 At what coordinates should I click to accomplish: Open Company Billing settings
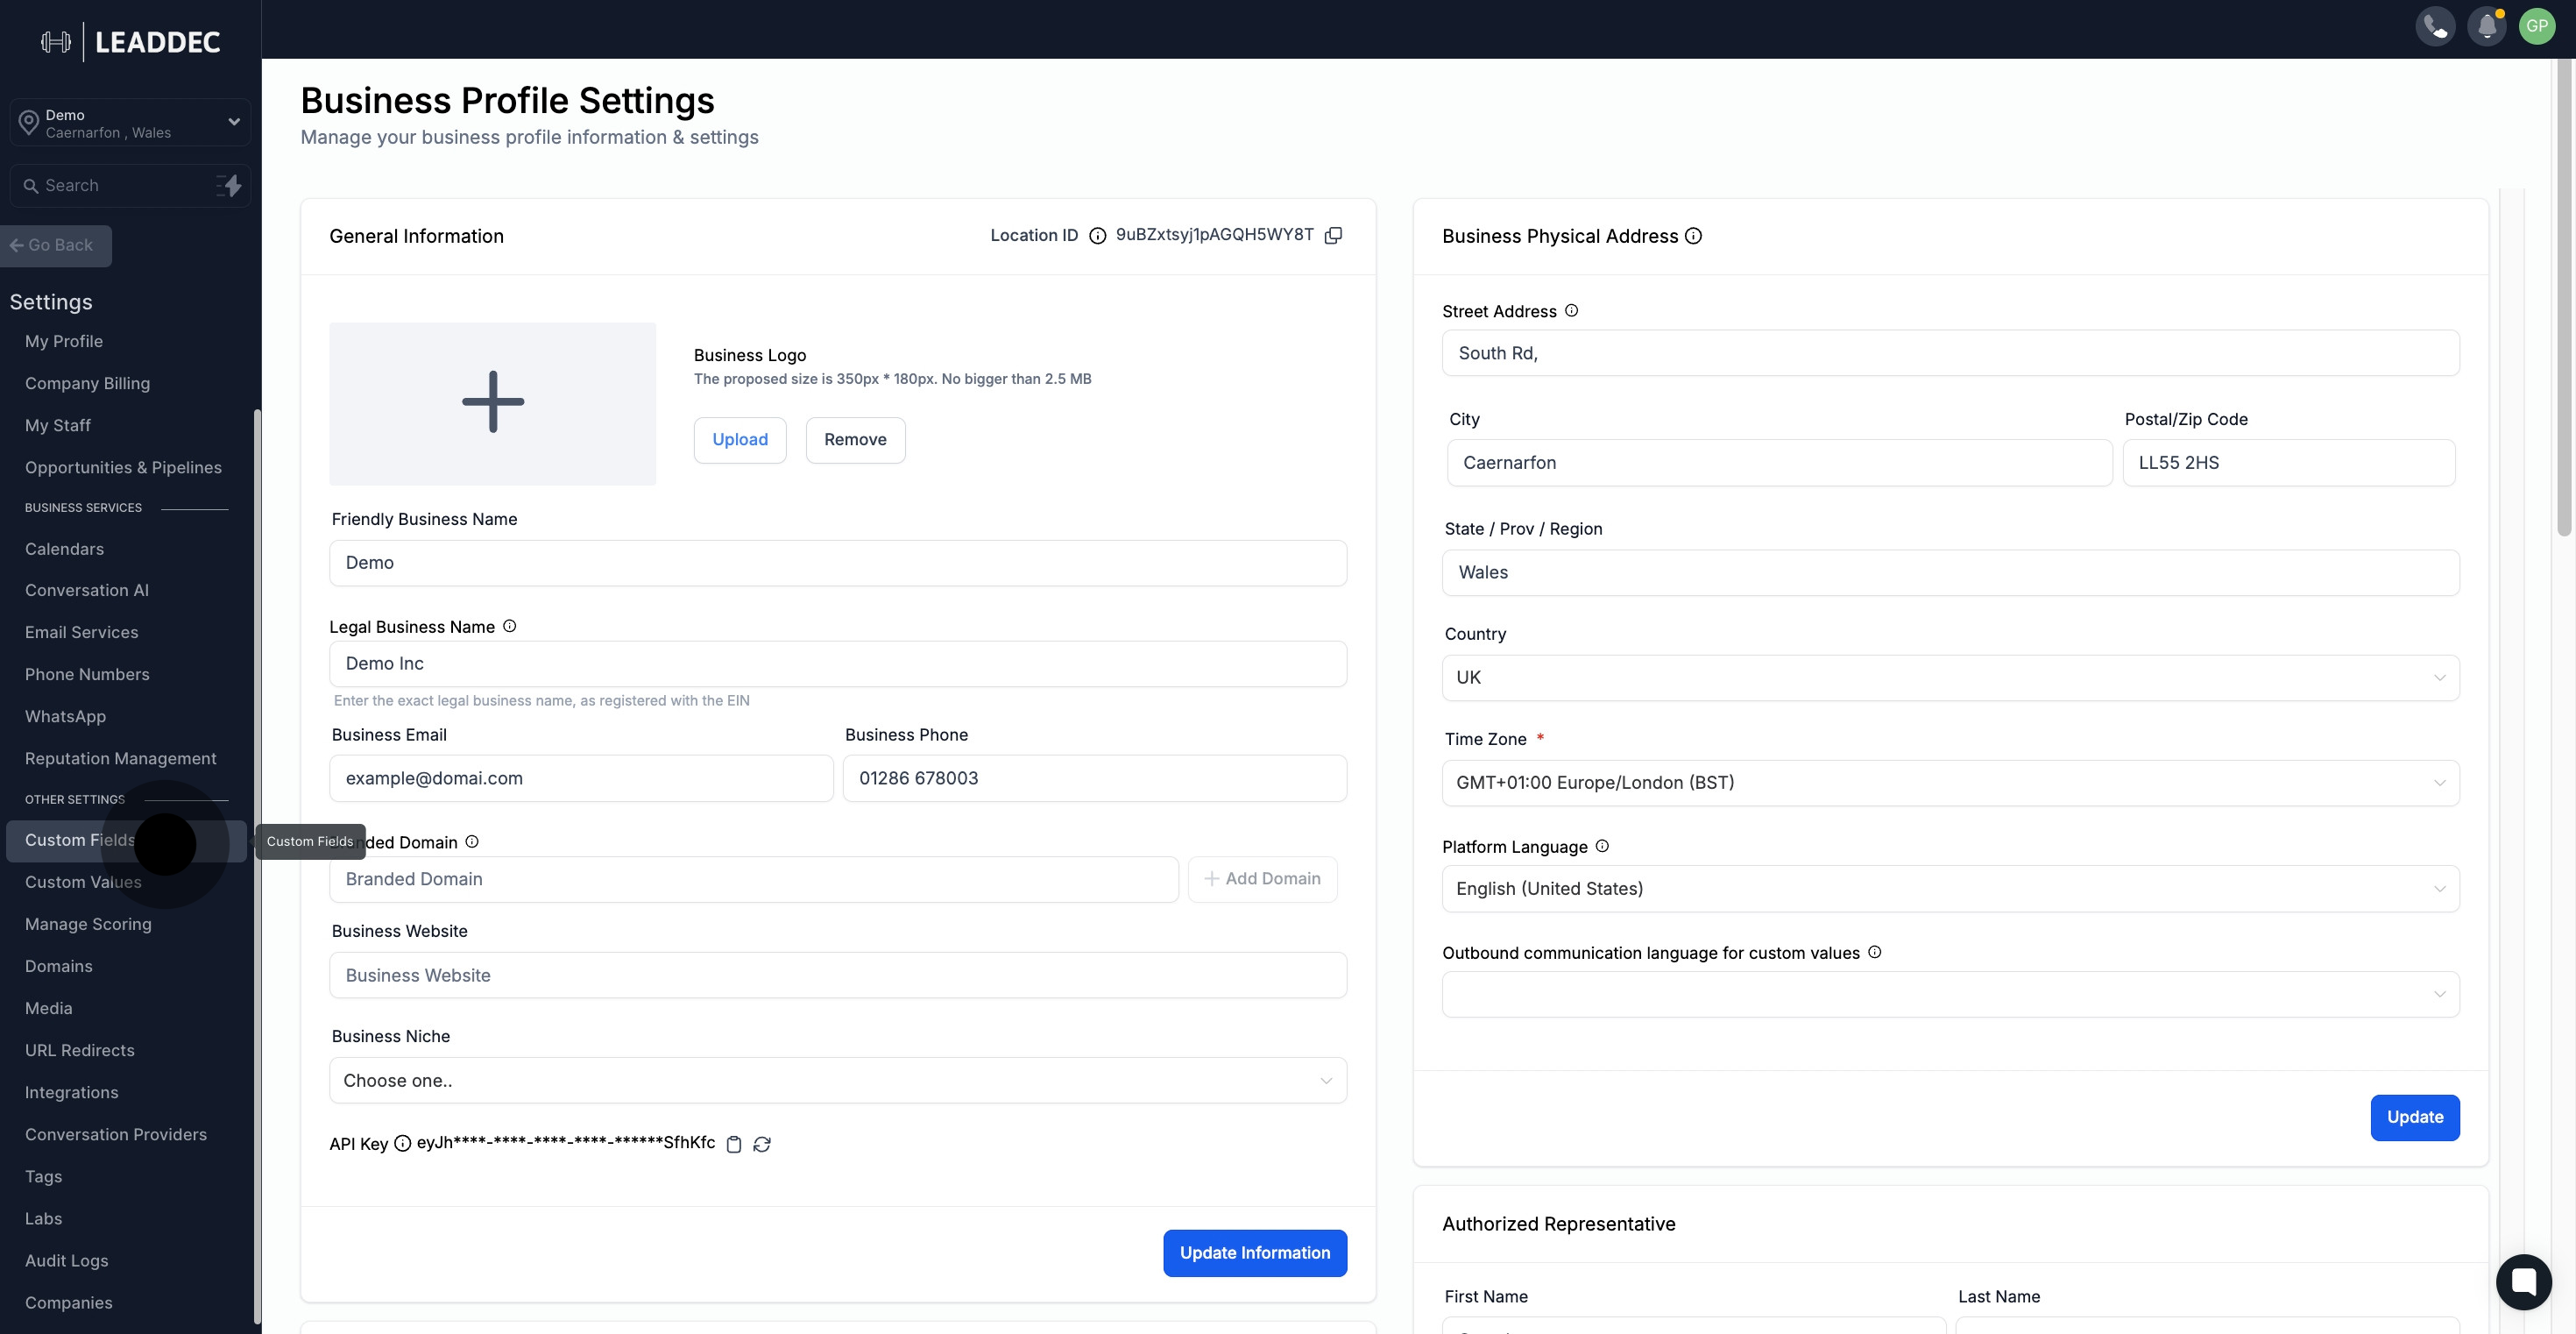pos(87,384)
